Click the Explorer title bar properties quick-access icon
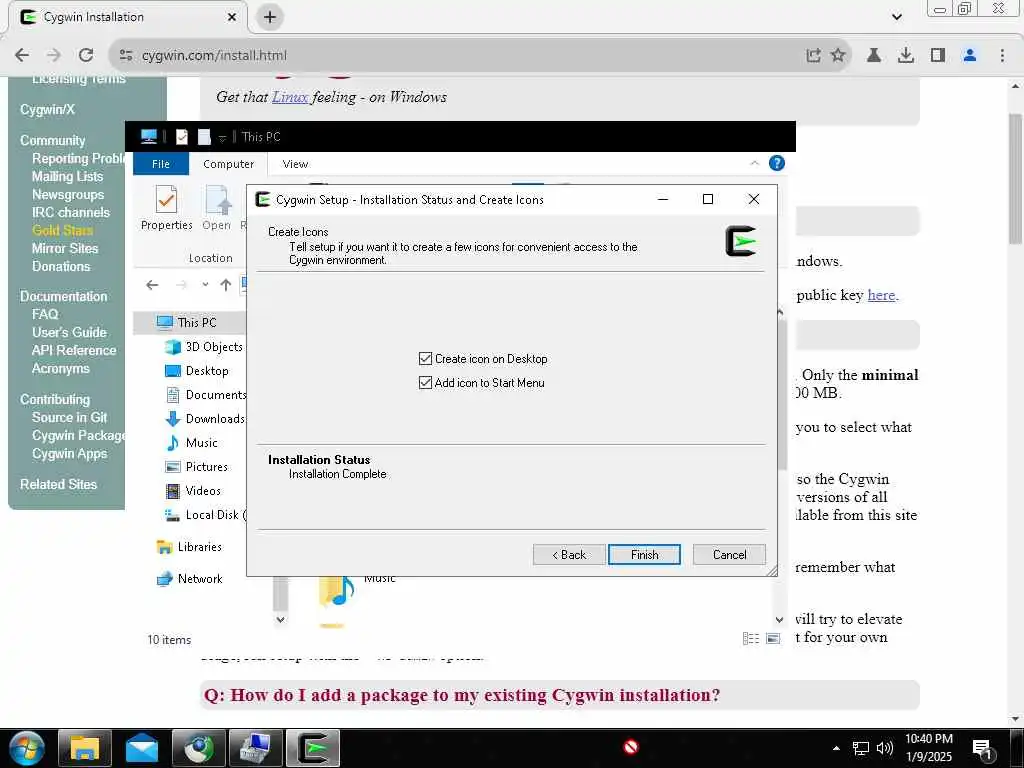Image resolution: width=1024 pixels, height=768 pixels. (182, 136)
